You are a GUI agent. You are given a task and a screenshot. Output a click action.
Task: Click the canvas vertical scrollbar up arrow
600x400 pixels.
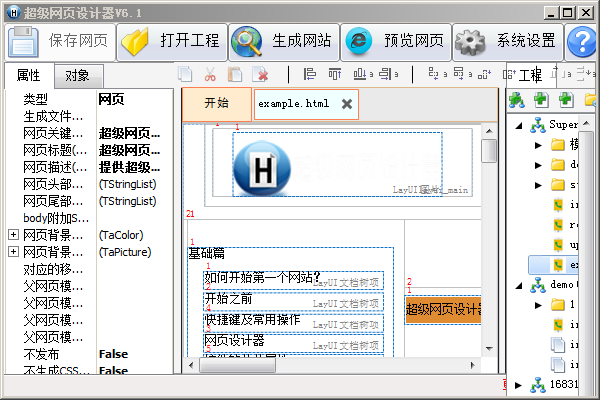(489, 131)
